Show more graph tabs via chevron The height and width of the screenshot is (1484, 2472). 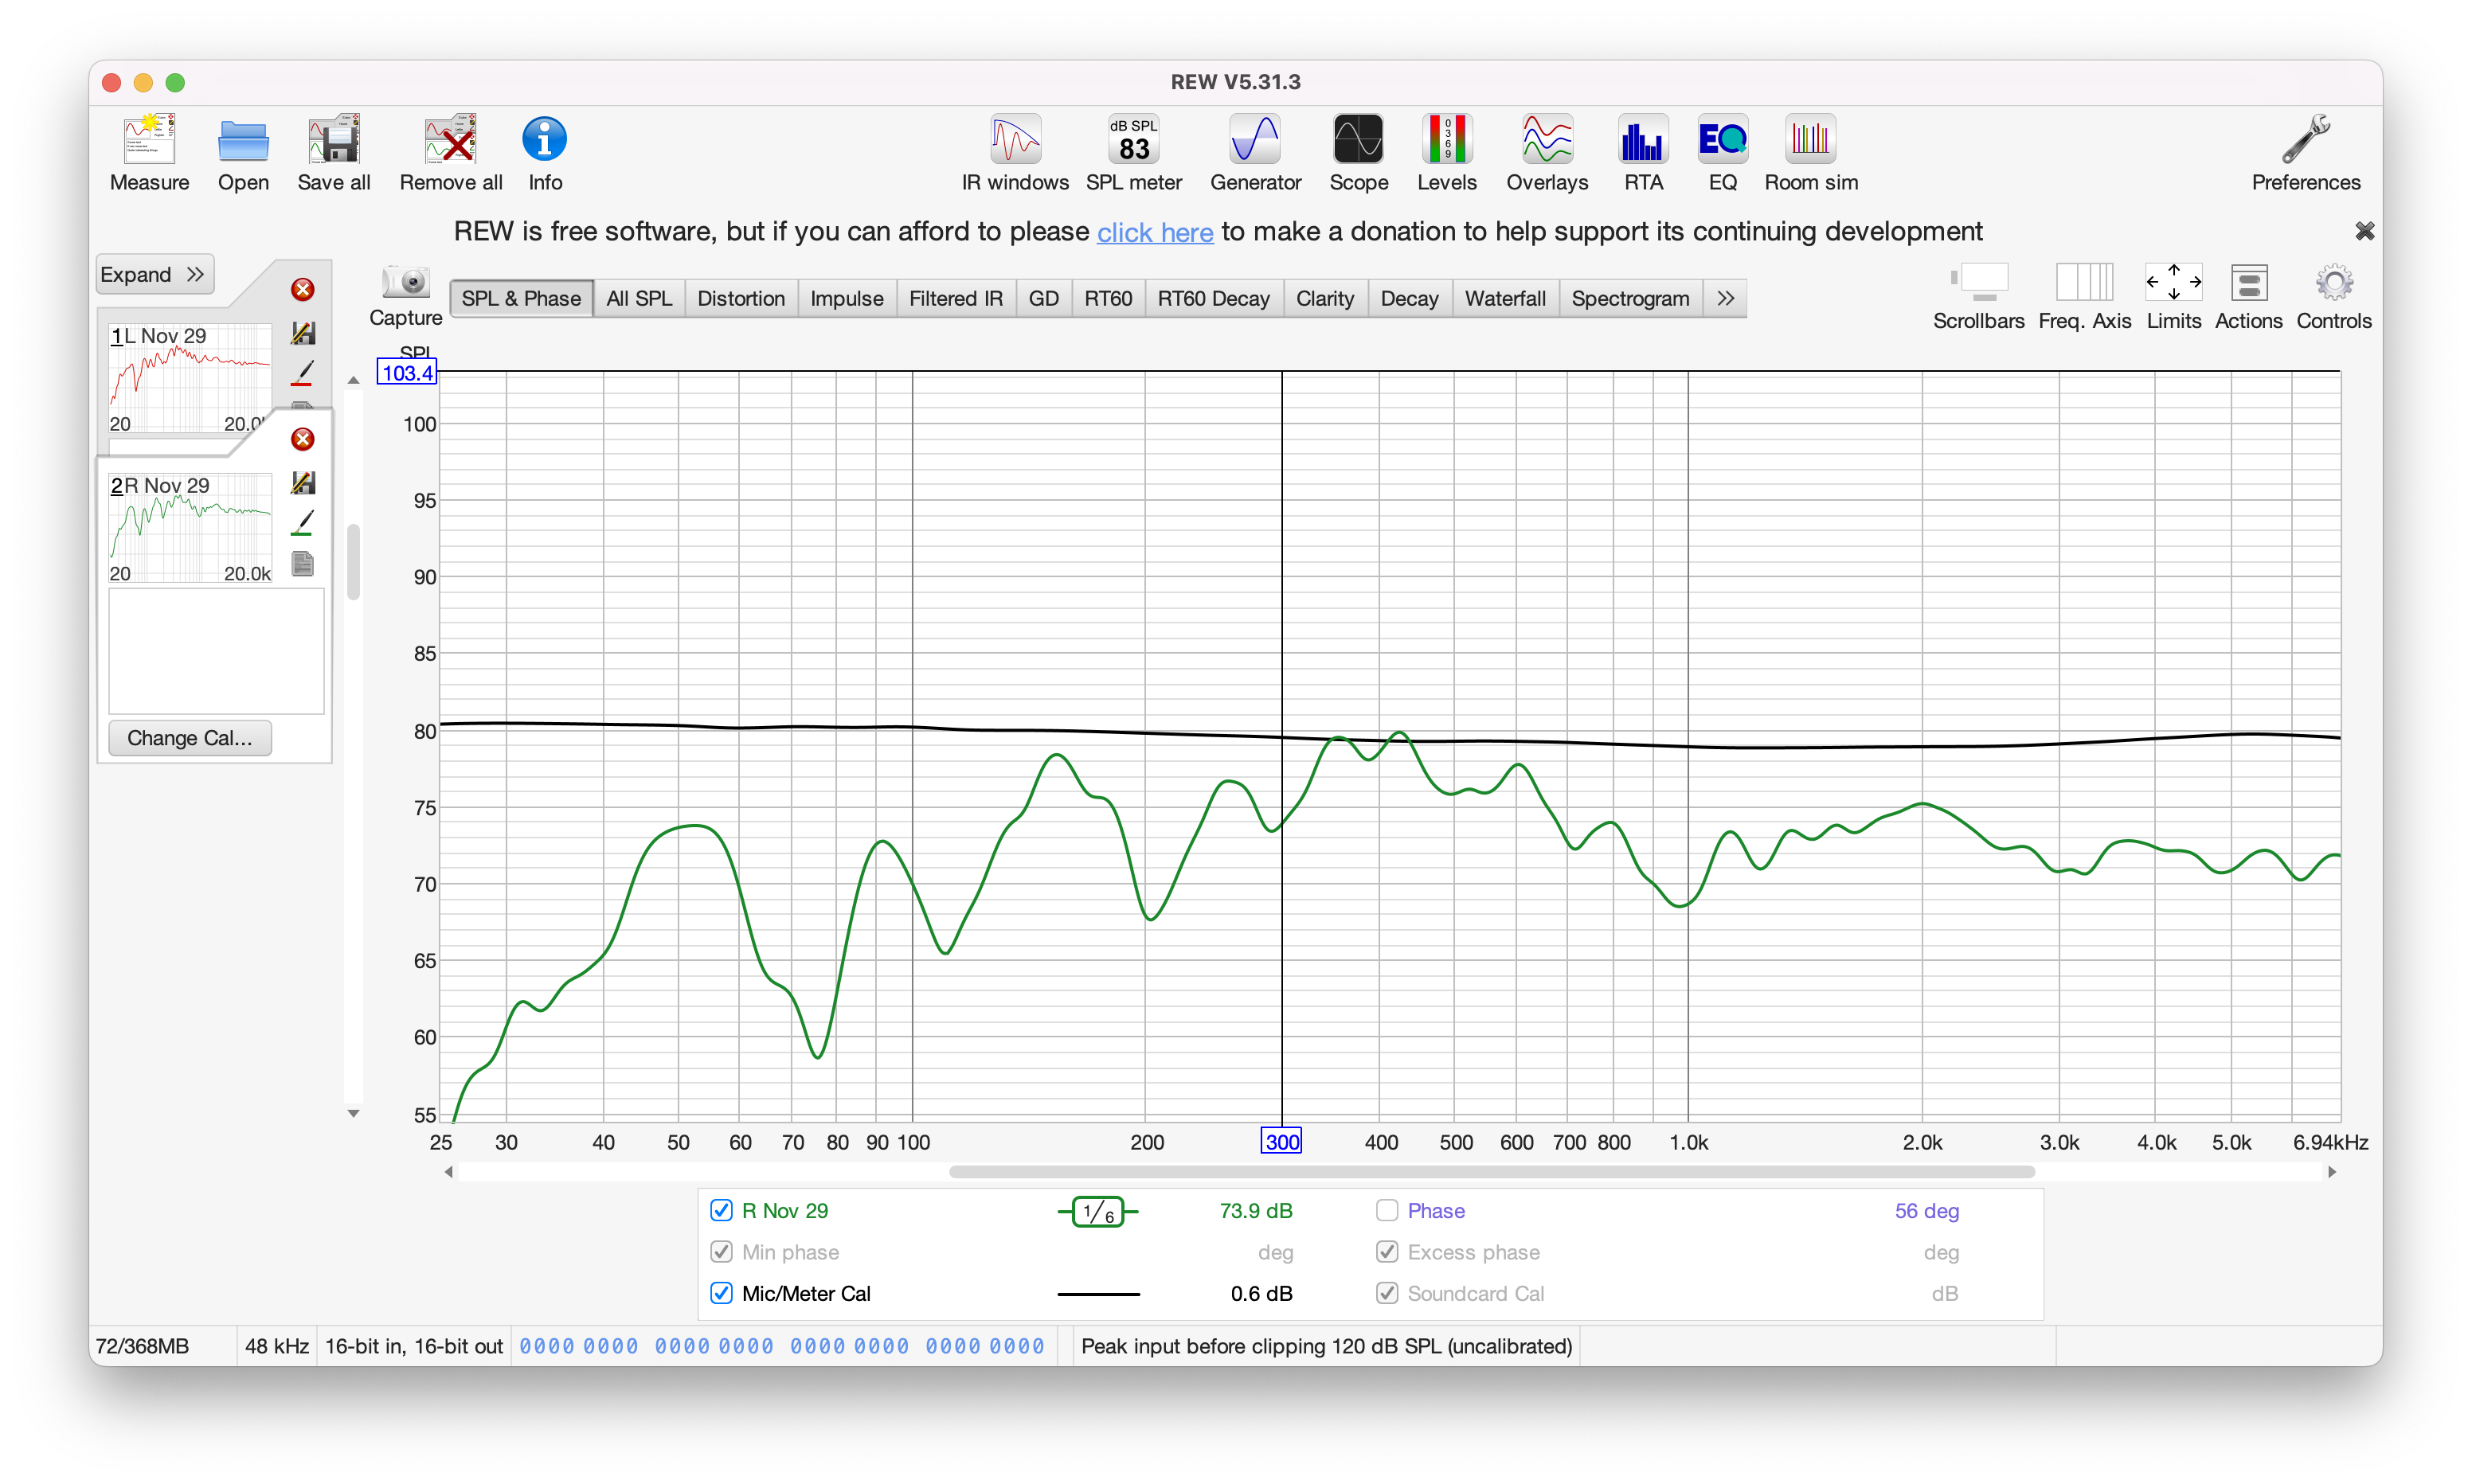(1725, 298)
